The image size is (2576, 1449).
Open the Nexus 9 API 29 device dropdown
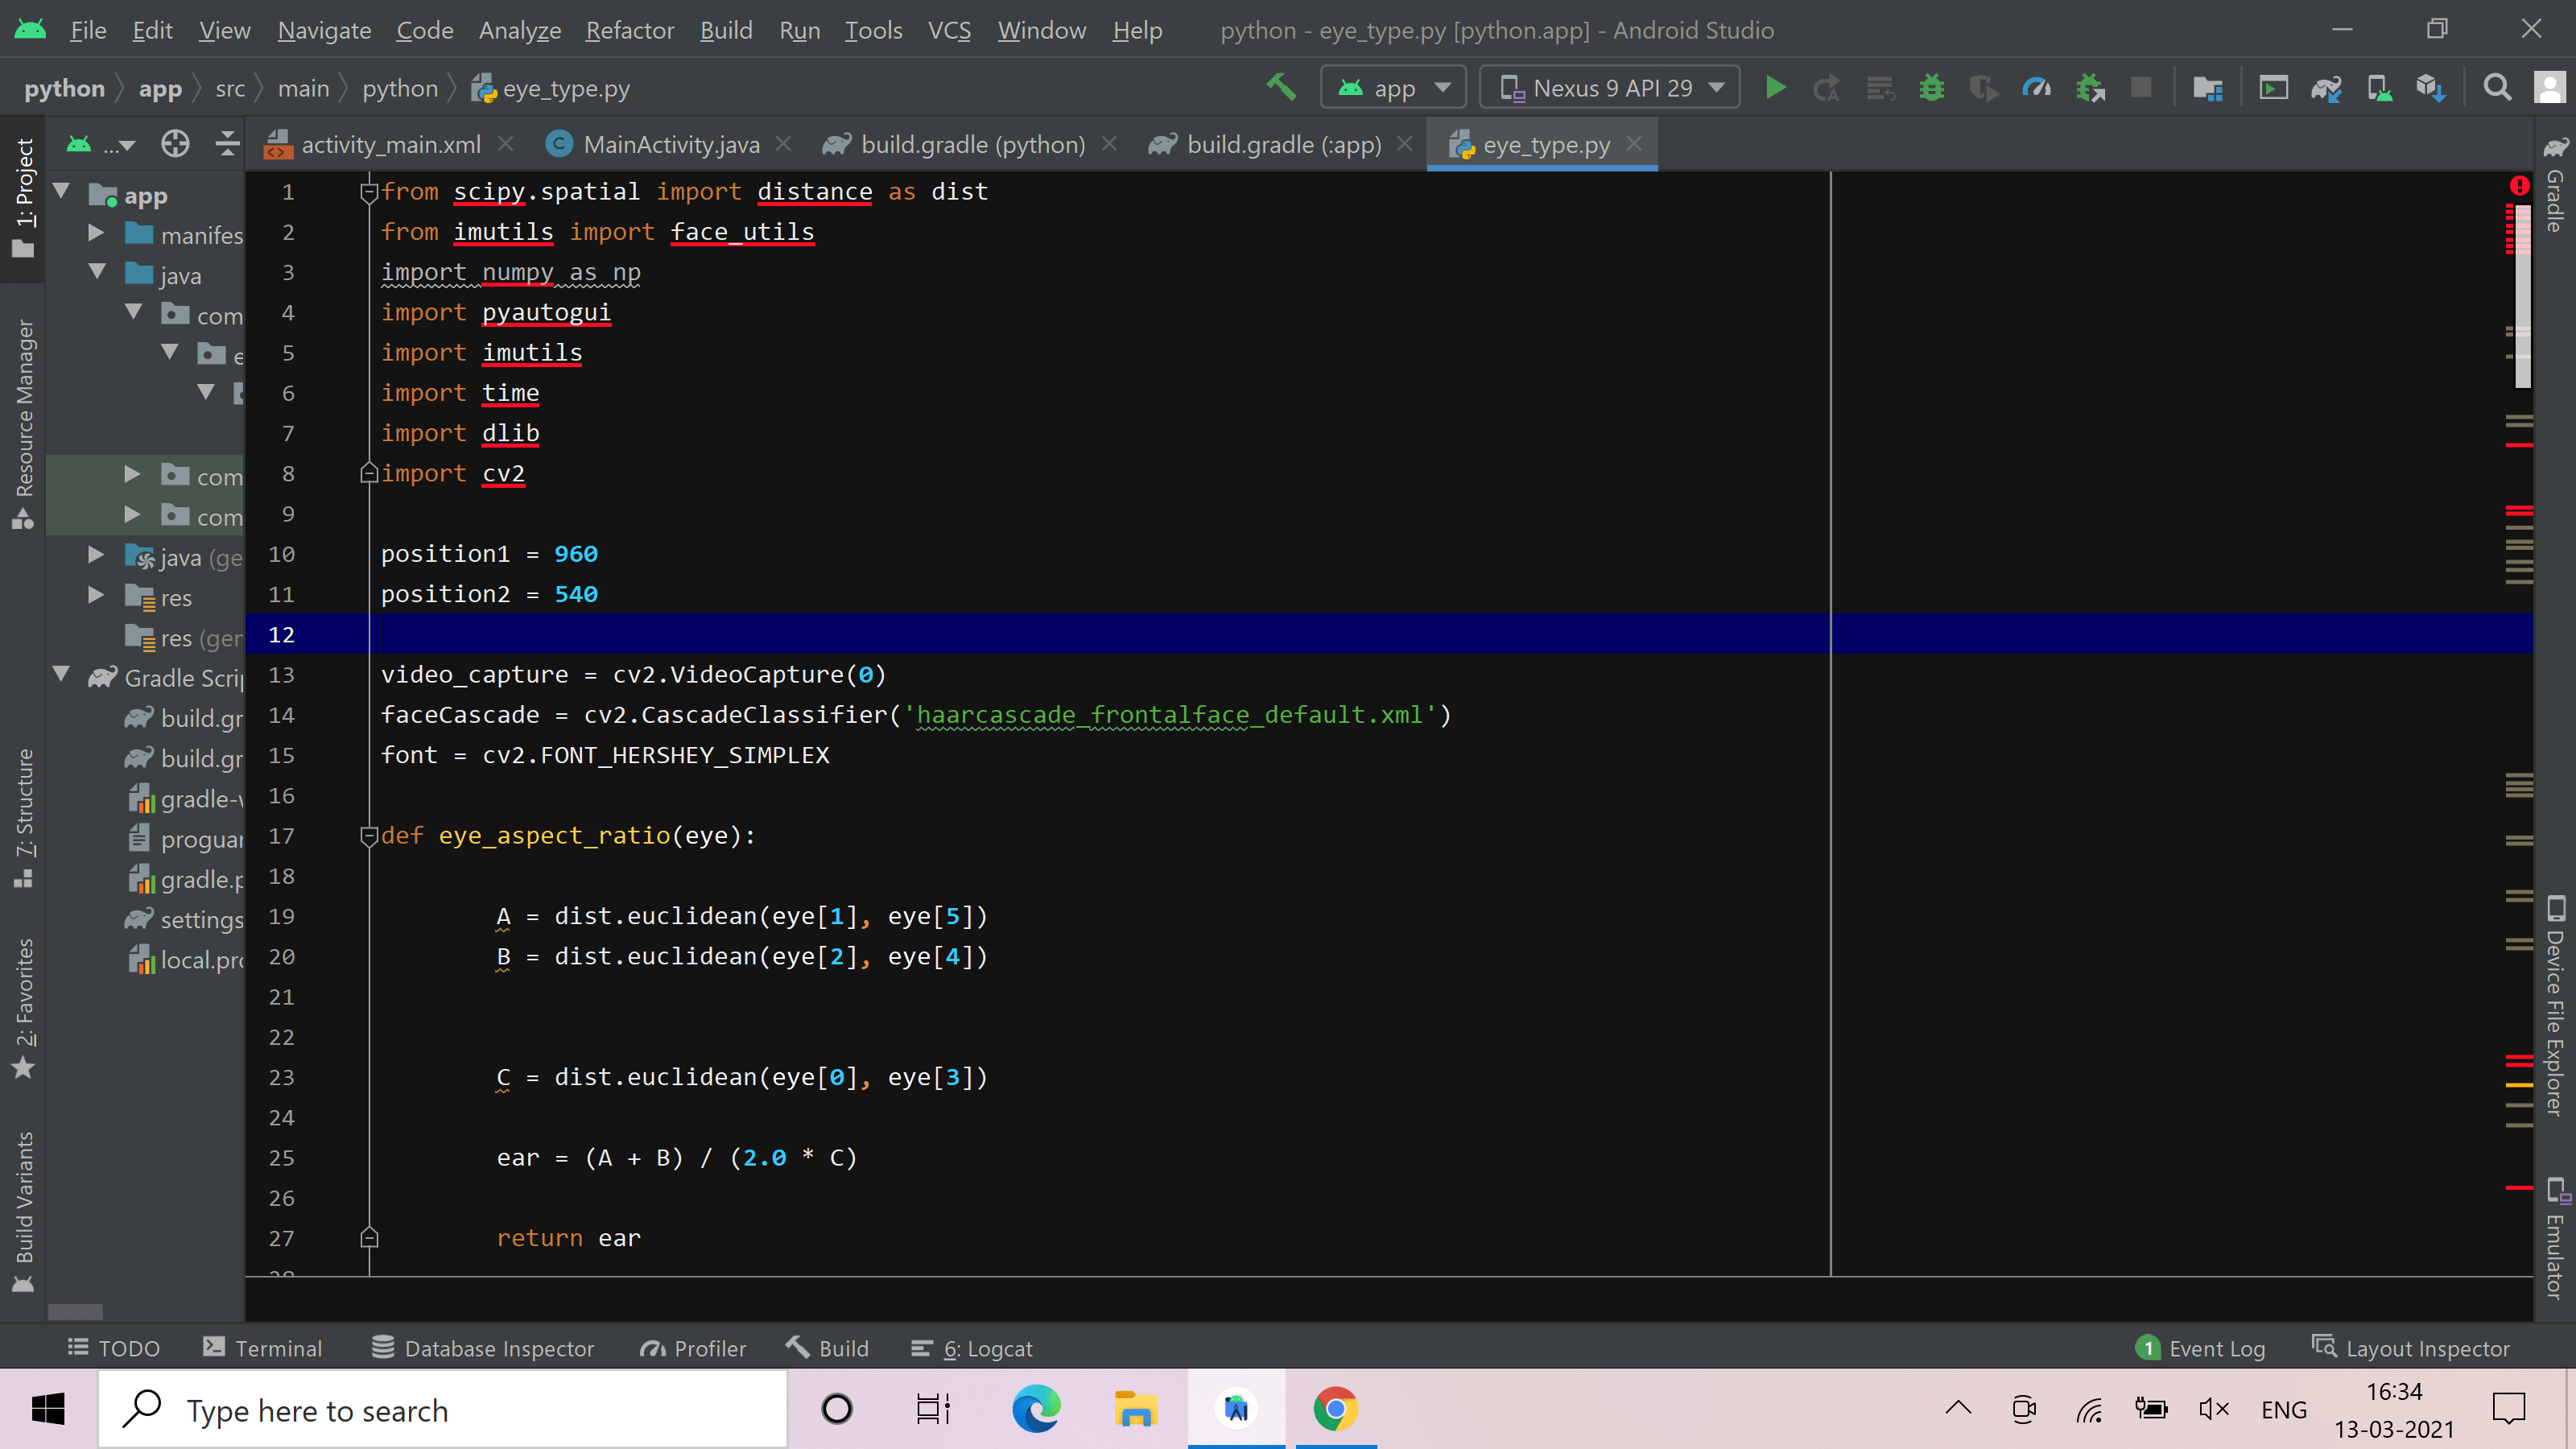1610,88
